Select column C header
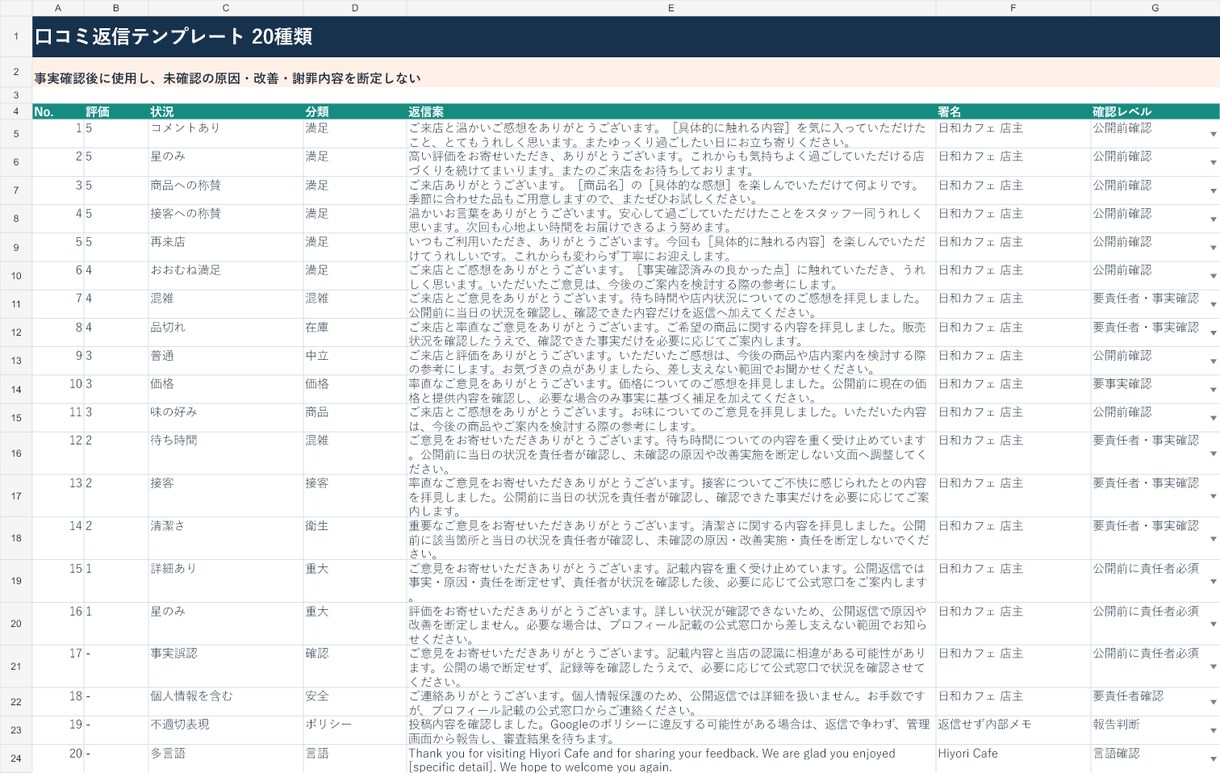Viewport: 1220px width, 773px height. (226, 8)
